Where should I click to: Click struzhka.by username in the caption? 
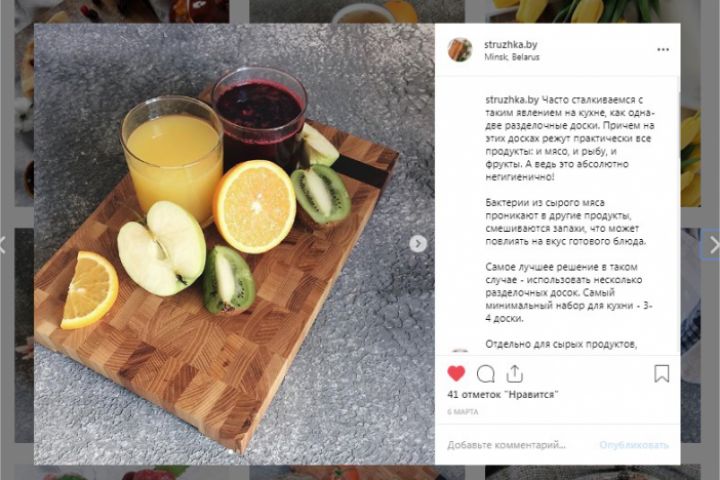pos(512,100)
